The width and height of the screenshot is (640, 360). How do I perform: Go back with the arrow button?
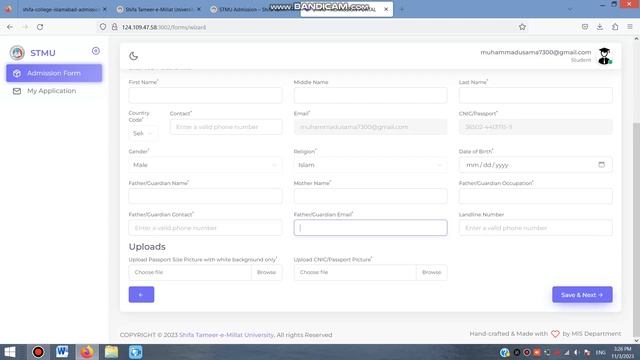(141, 295)
